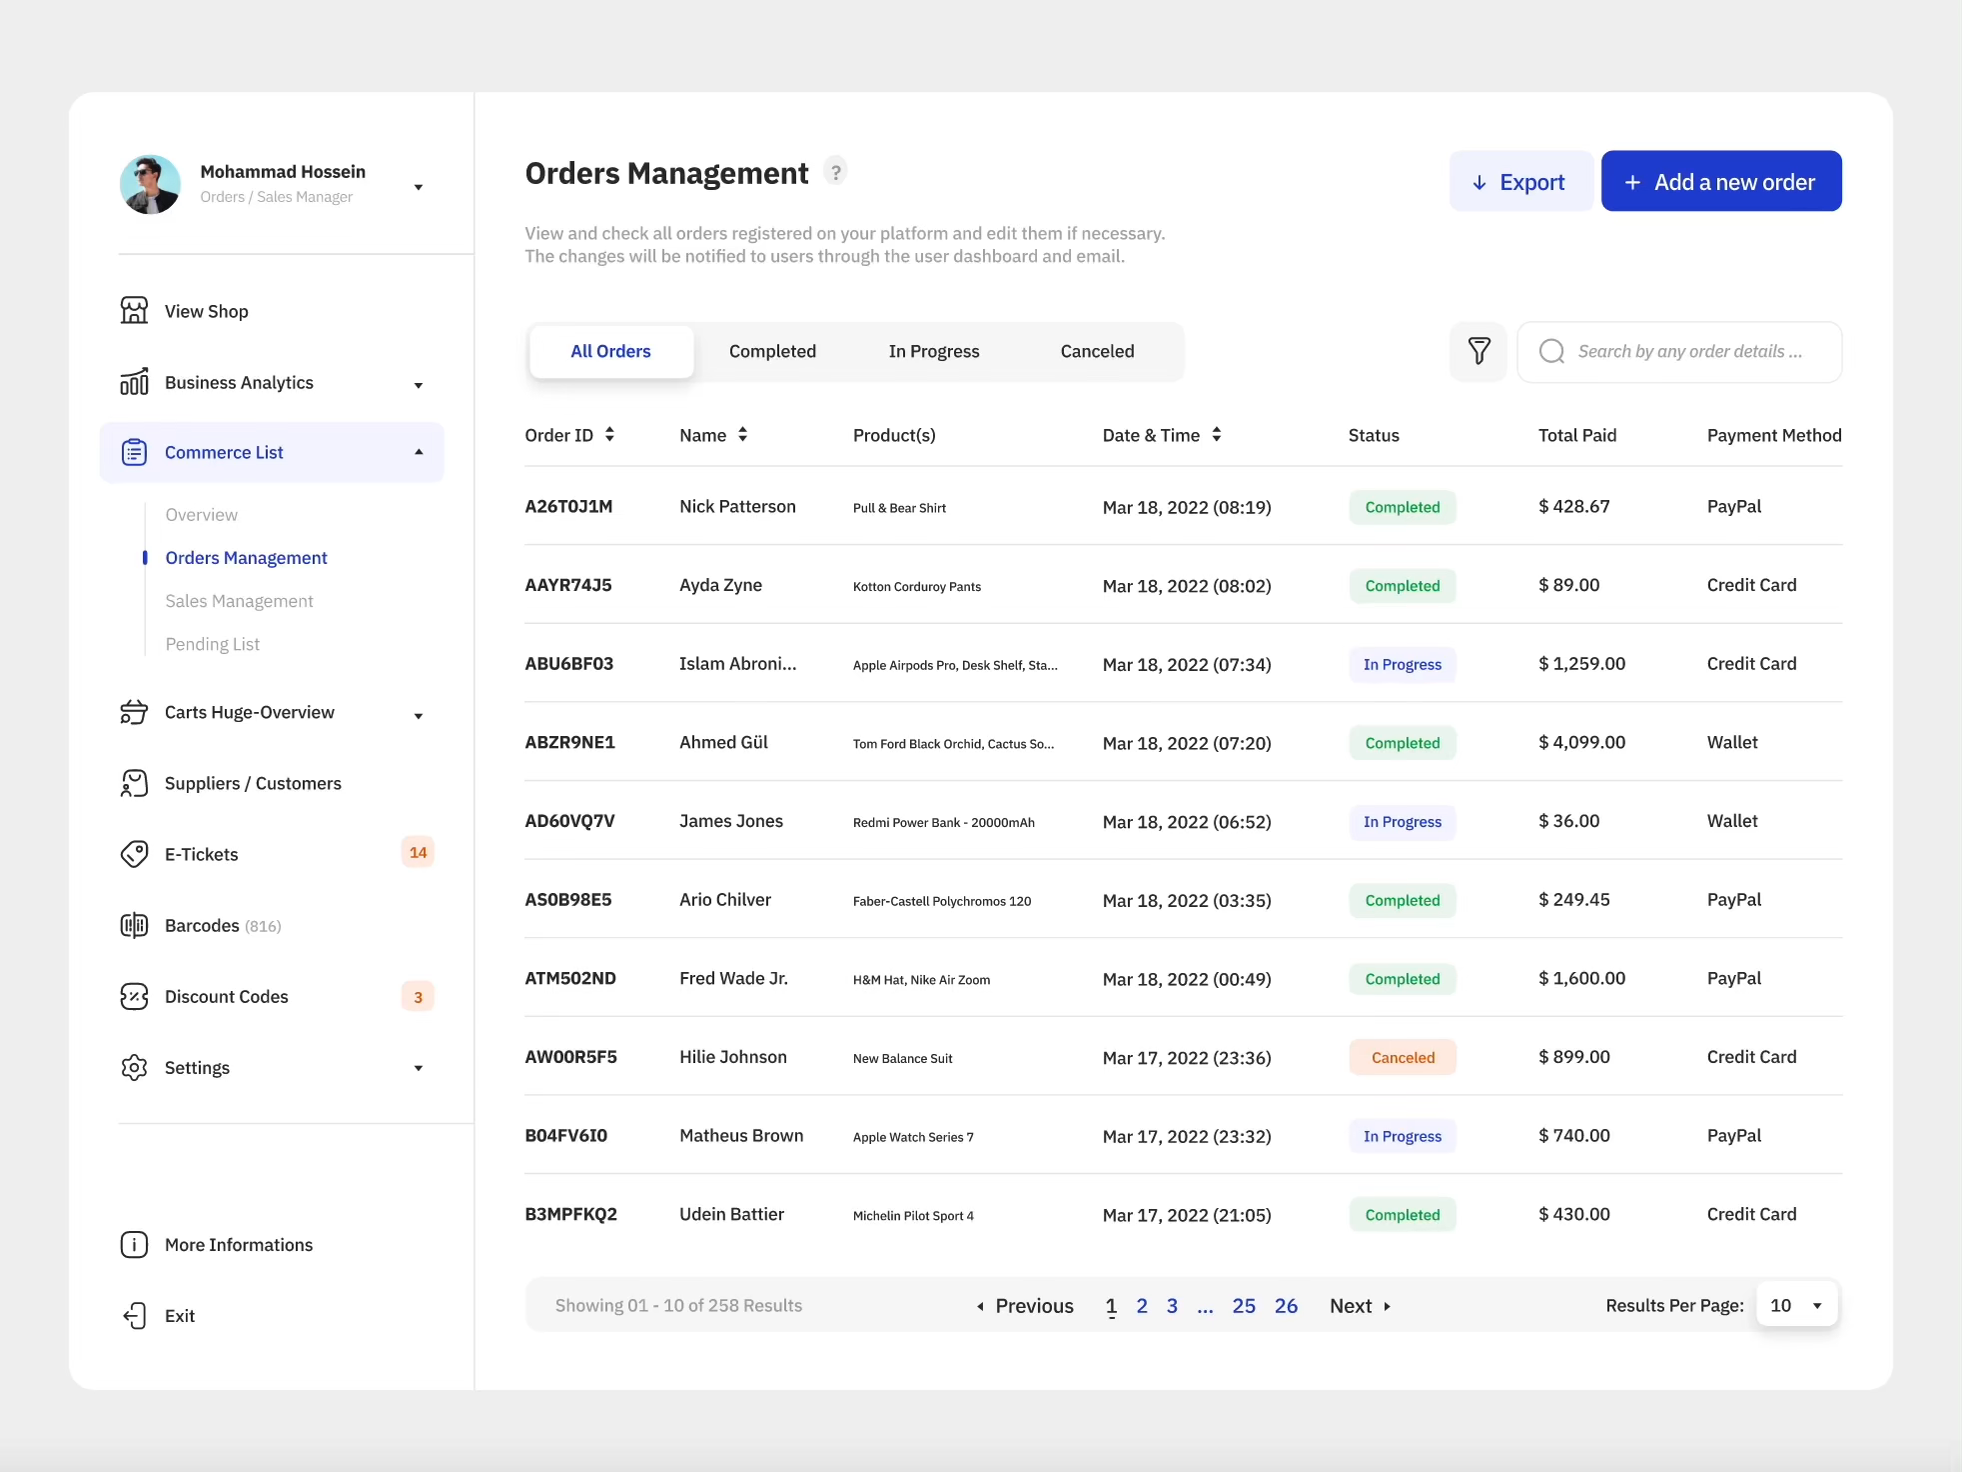This screenshot has width=1962, height=1472.
Task: Collapse the Commerce List section arrow
Action: pos(419,452)
